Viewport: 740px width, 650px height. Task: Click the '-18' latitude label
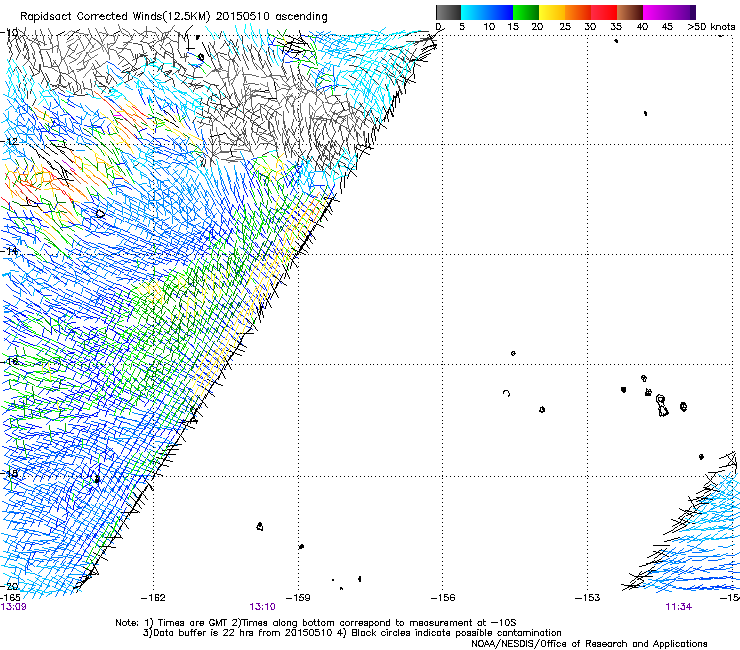[x=9, y=473]
